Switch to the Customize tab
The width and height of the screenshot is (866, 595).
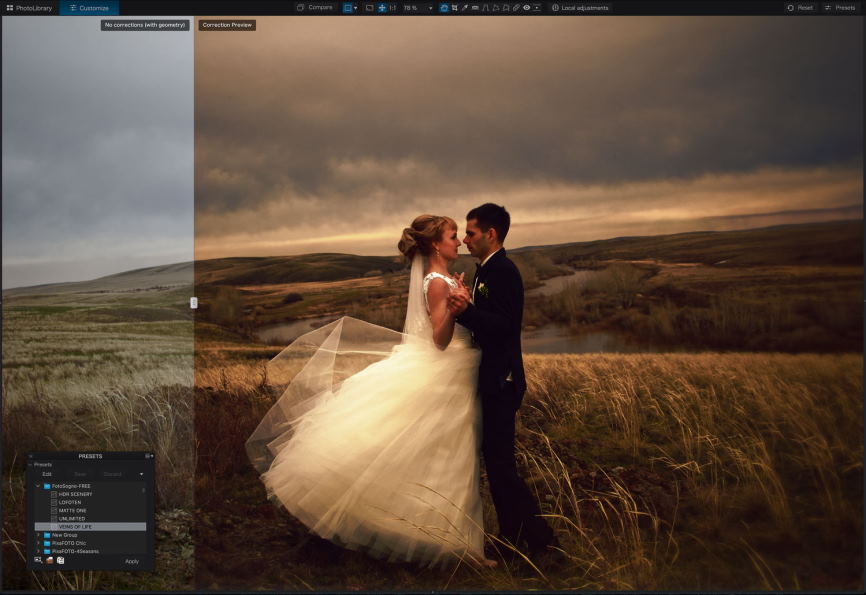89,8
